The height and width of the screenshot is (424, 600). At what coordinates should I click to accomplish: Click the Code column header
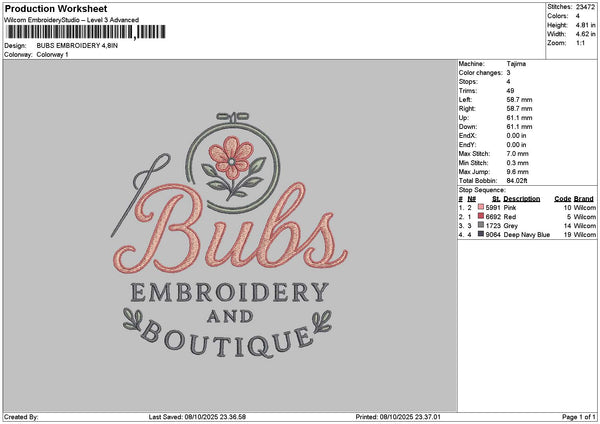coord(563,199)
